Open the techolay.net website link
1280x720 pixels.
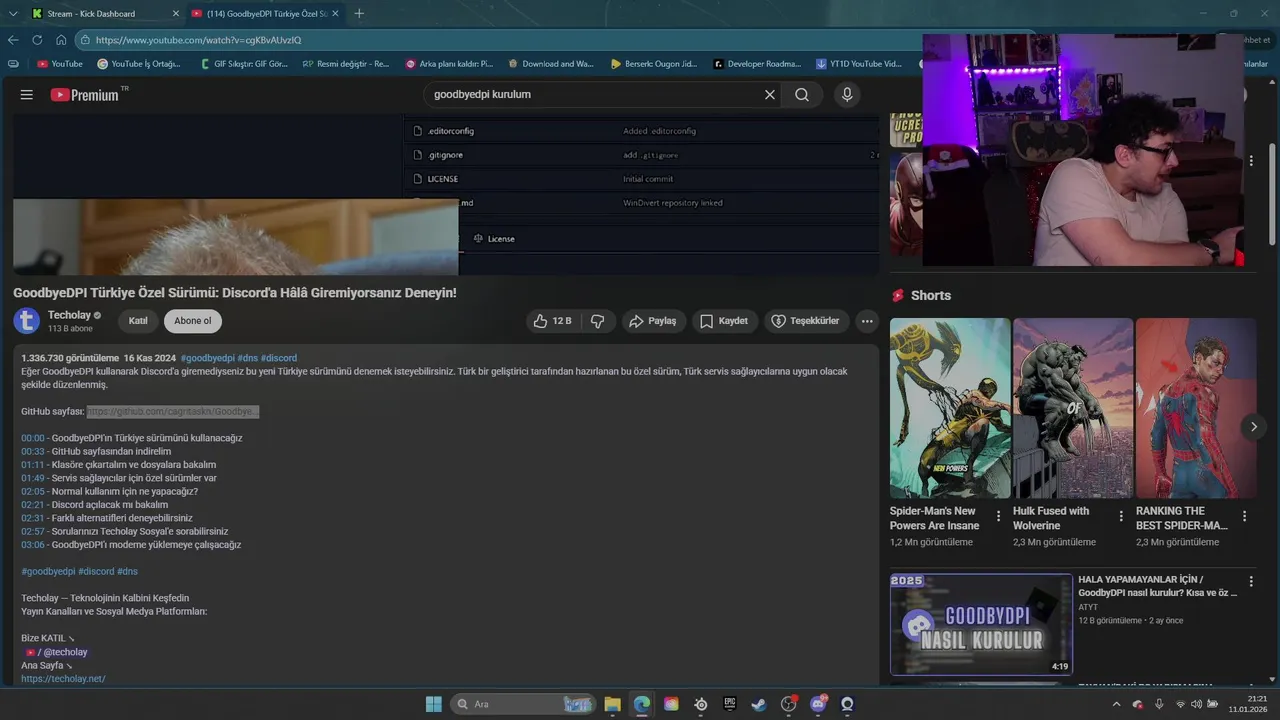pos(63,679)
